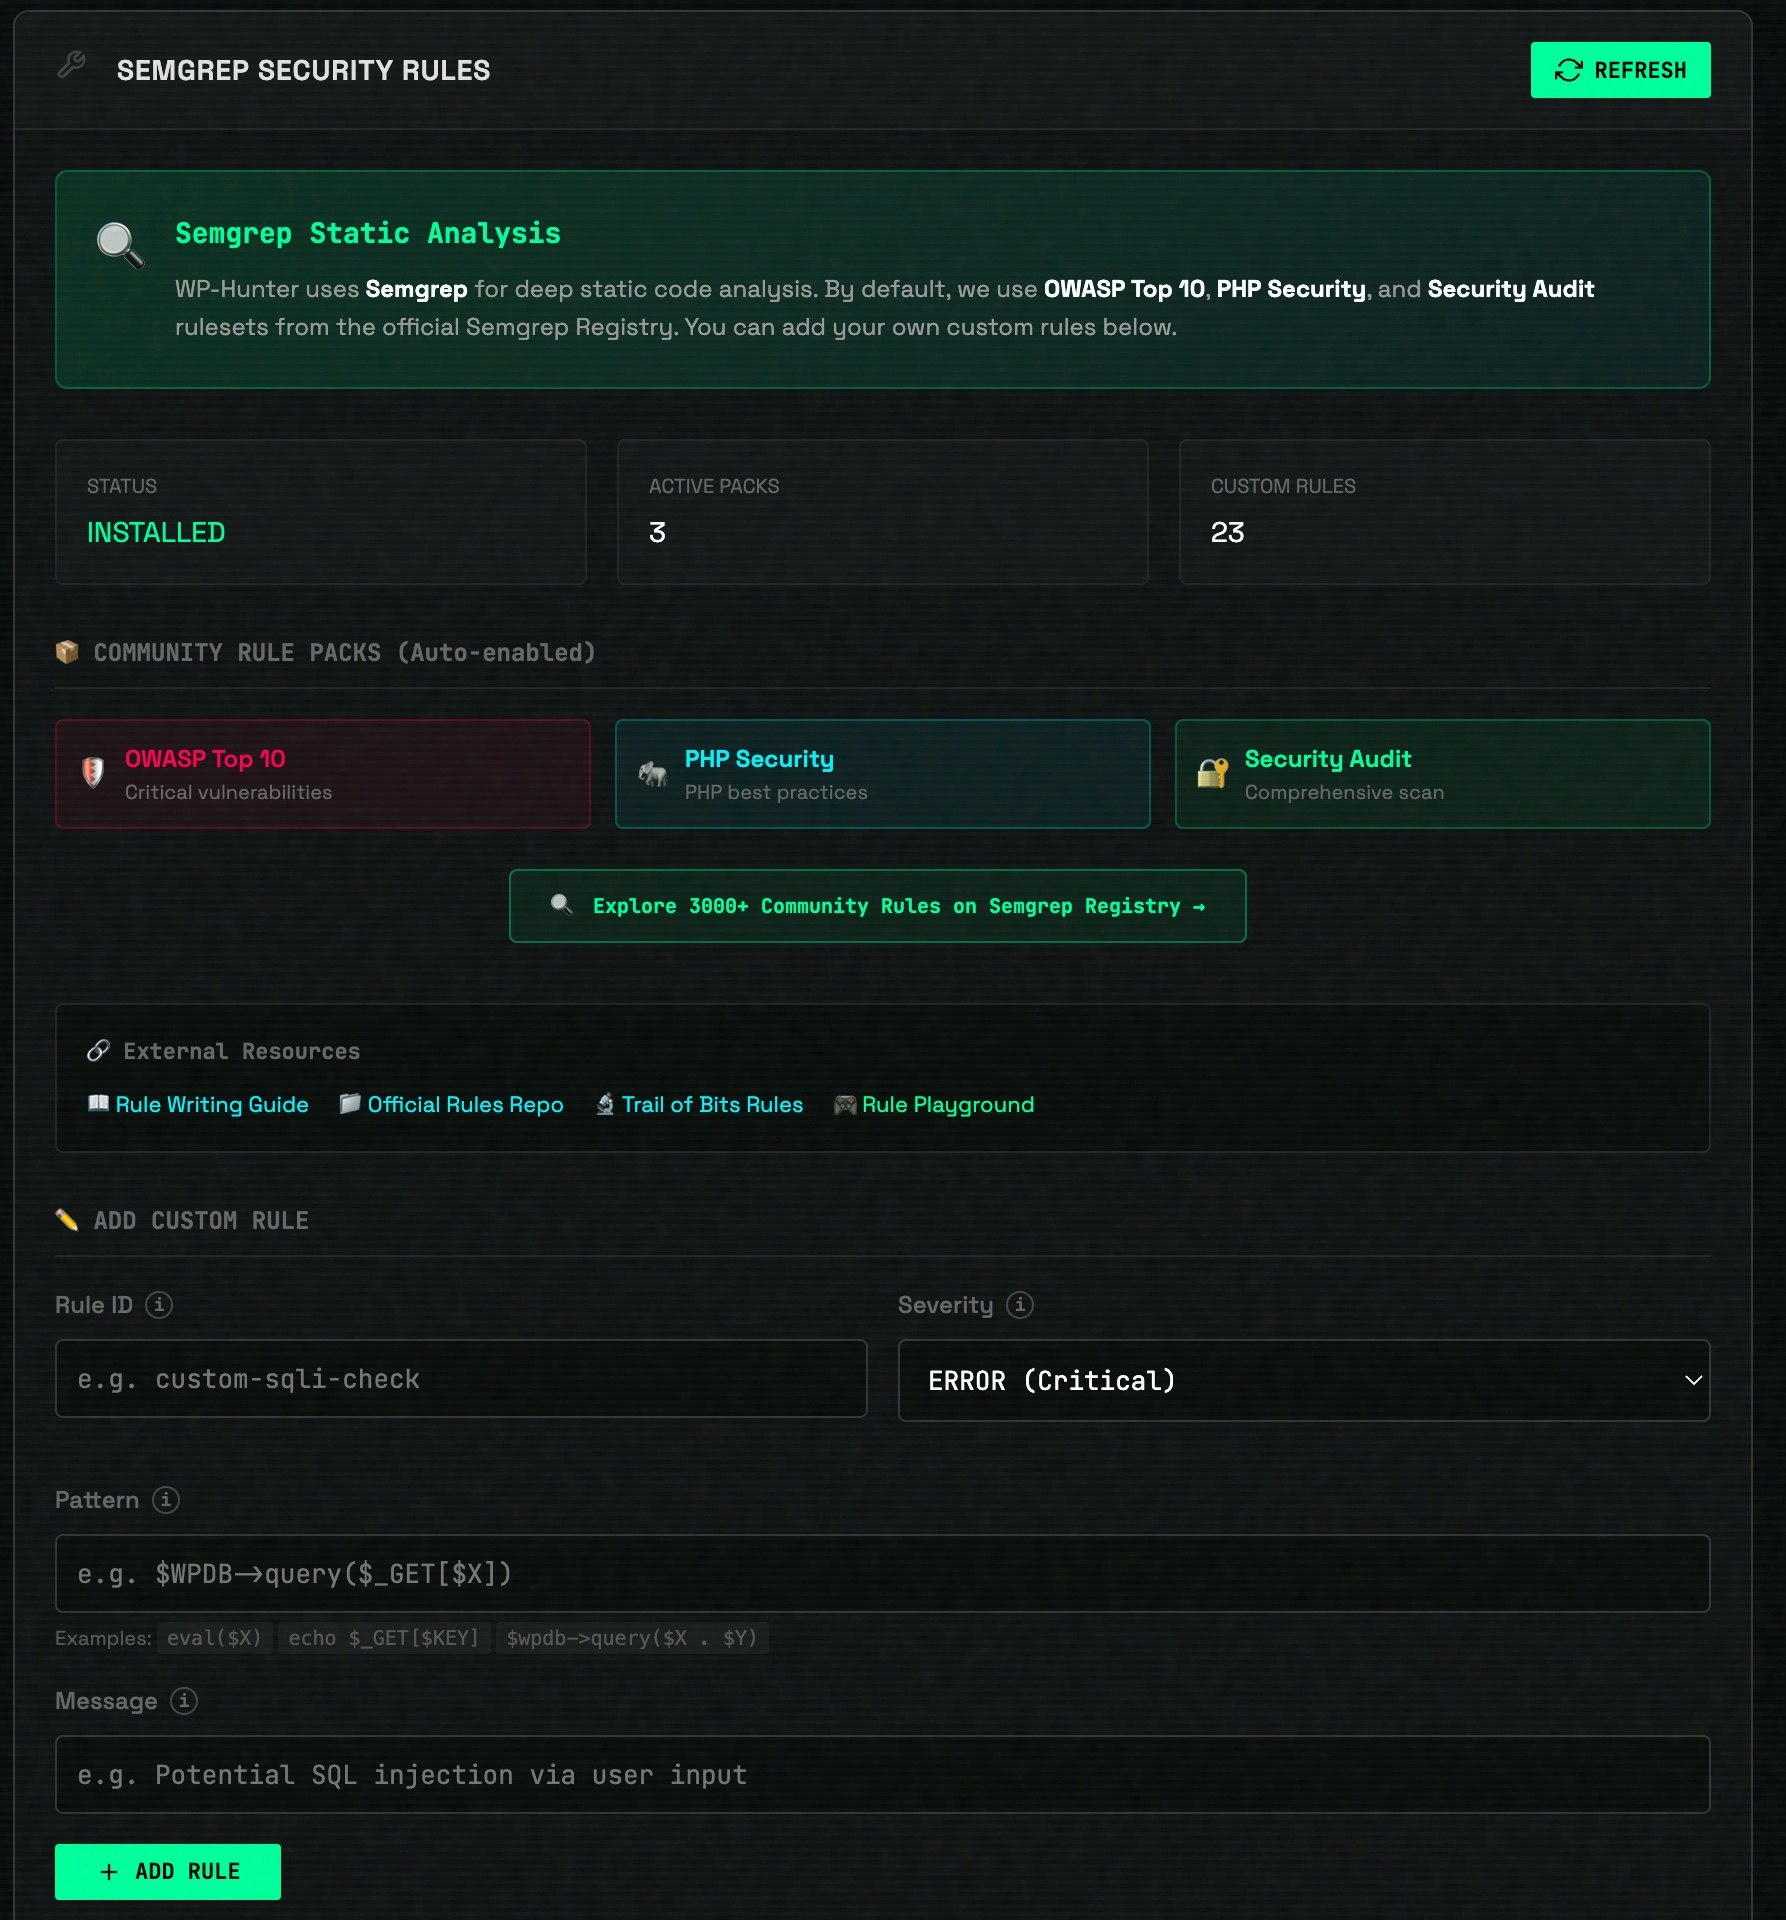The width and height of the screenshot is (1786, 1920).
Task: Click the REFRESH button
Action: tap(1620, 69)
